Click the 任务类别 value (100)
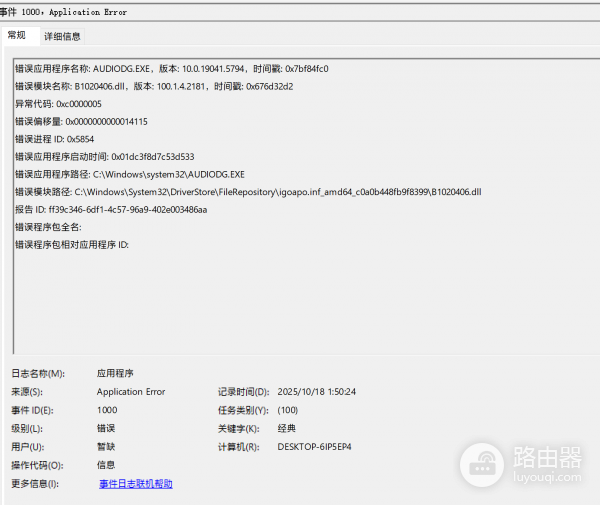This screenshot has width=600, height=505. [288, 410]
